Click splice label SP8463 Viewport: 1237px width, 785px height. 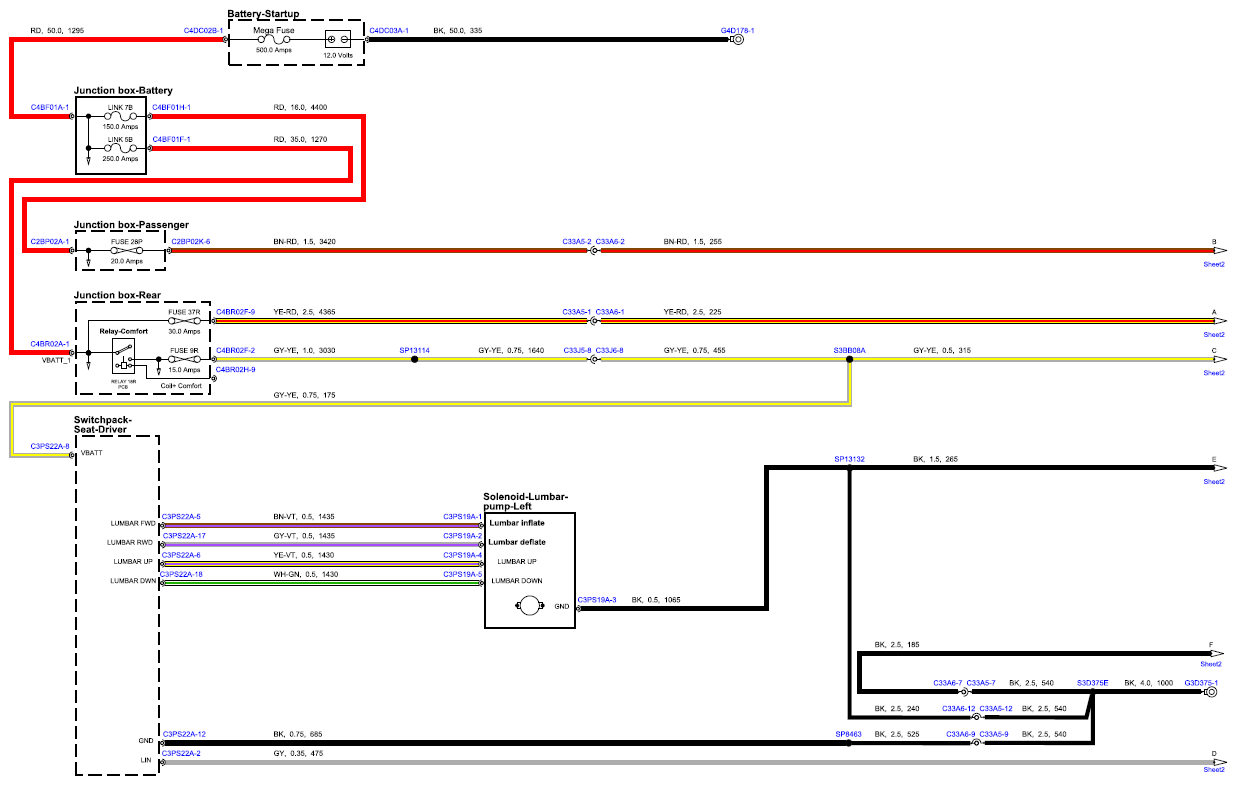click(848, 734)
